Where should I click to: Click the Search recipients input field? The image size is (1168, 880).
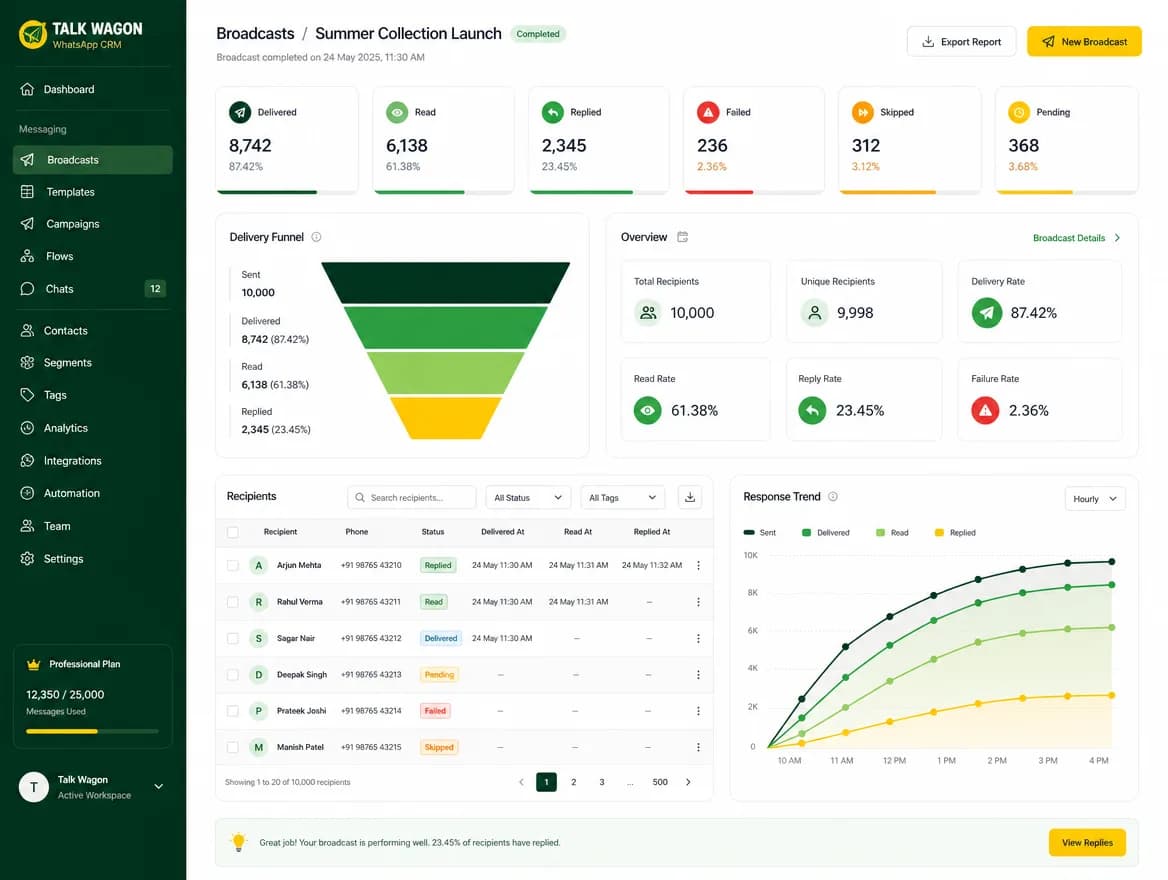(411, 497)
